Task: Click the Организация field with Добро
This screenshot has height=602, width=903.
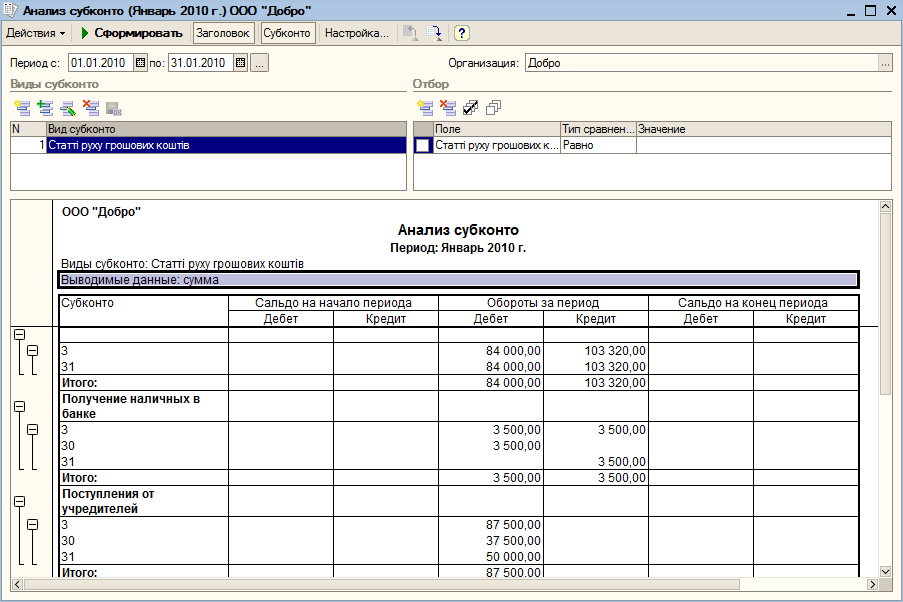Action: pyautogui.click(x=702, y=63)
